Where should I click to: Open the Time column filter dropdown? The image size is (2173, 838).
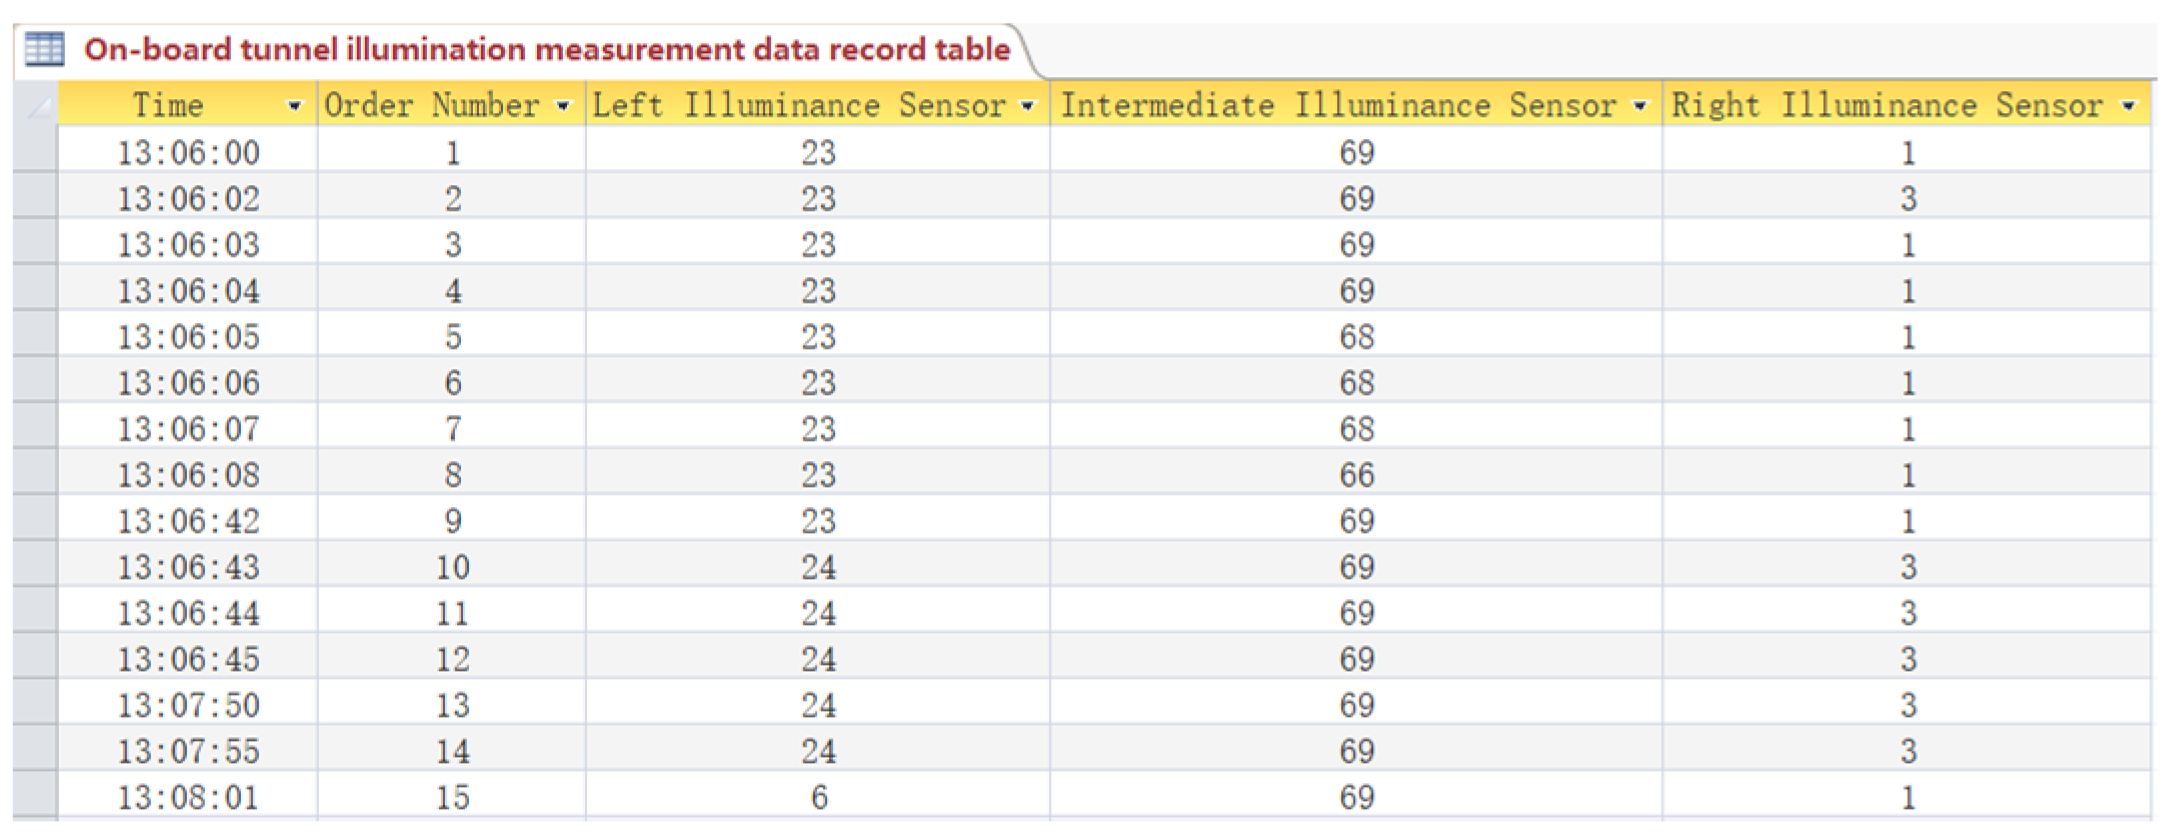(x=294, y=106)
